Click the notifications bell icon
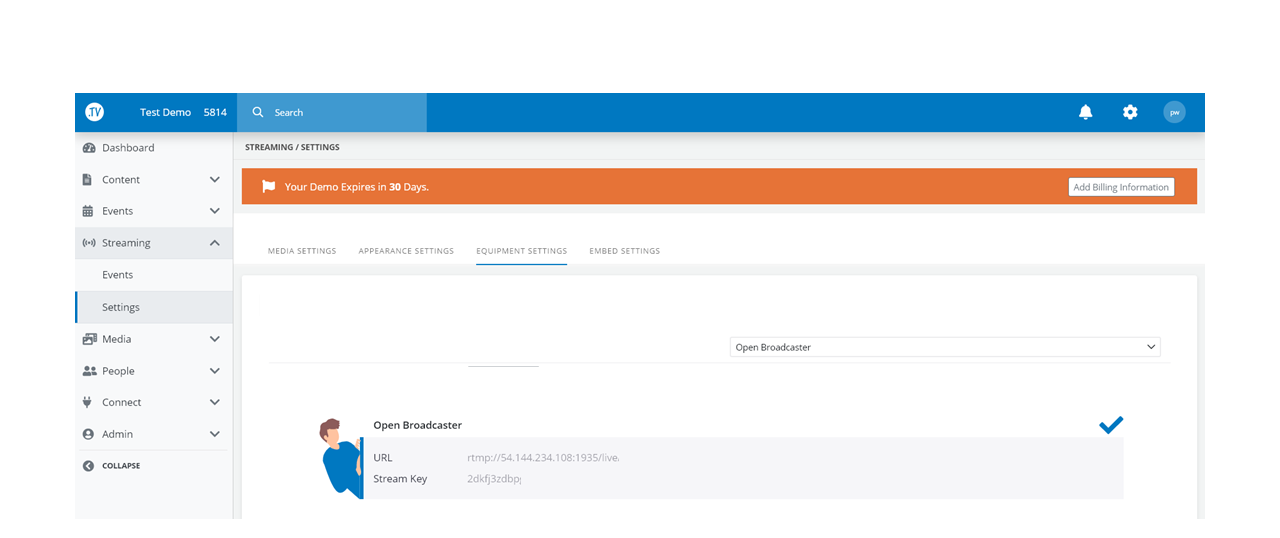Image resolution: width=1280 pixels, height=538 pixels. click(x=1085, y=112)
